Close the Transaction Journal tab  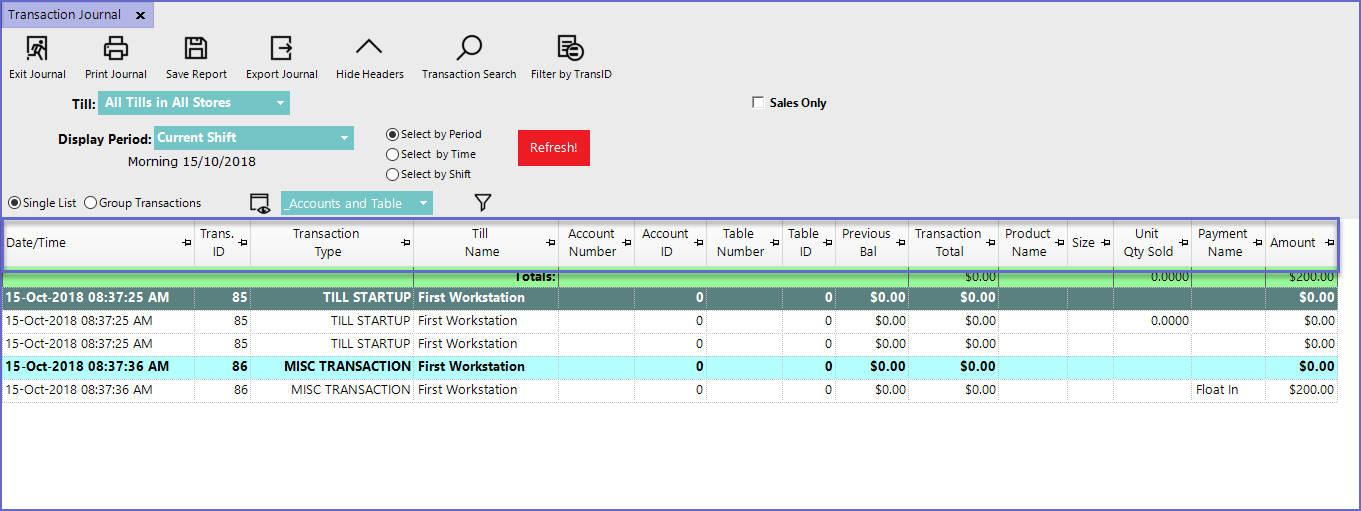point(140,16)
